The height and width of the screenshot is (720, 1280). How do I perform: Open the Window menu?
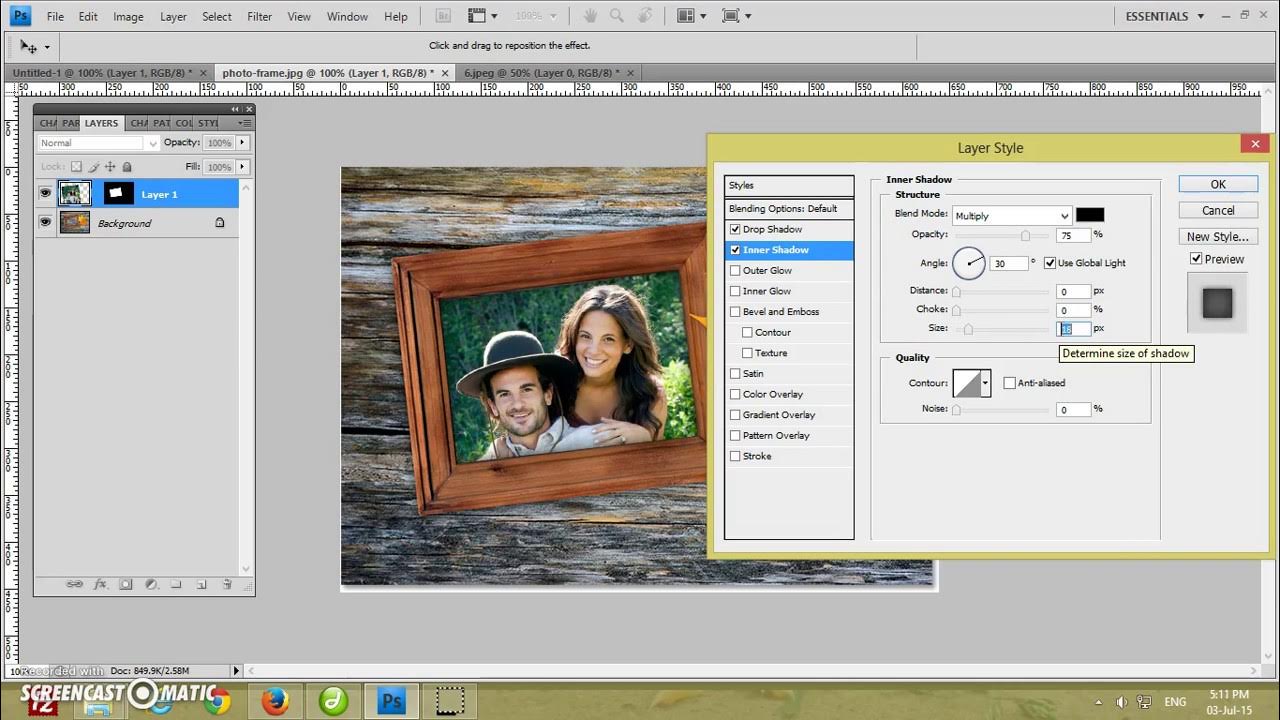(x=347, y=17)
